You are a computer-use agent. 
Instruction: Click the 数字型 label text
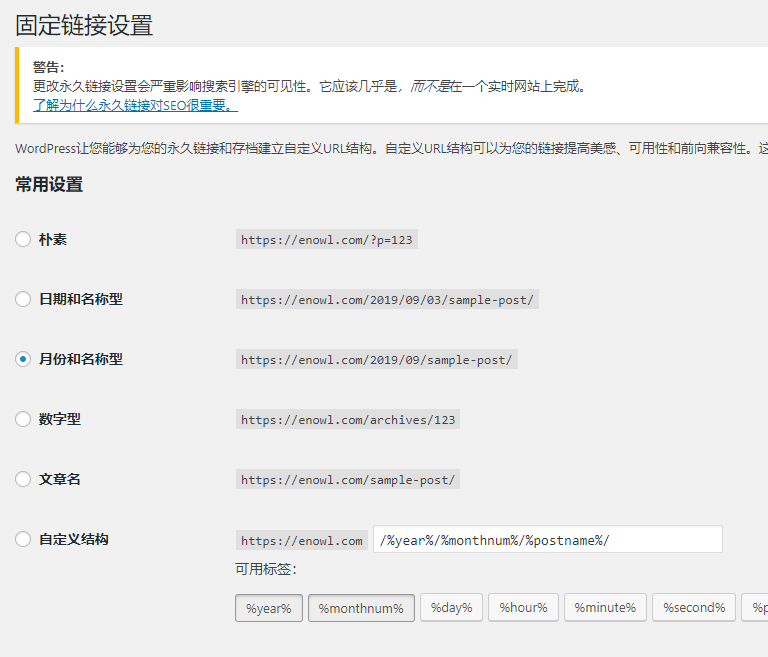60,419
